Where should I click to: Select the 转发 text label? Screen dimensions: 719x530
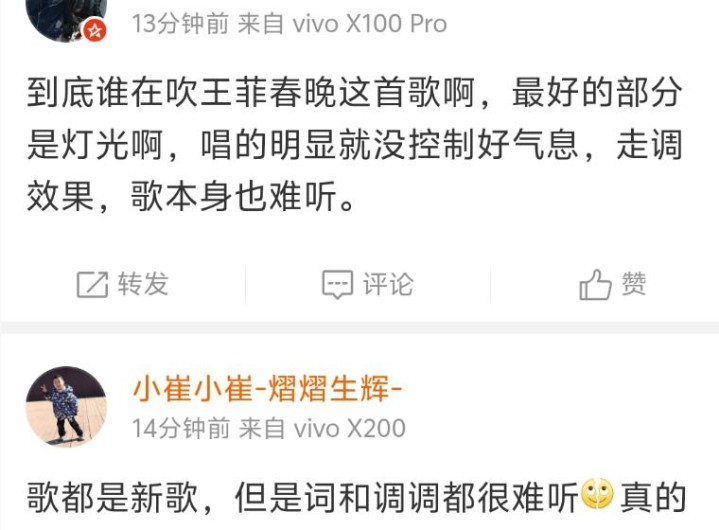143,284
